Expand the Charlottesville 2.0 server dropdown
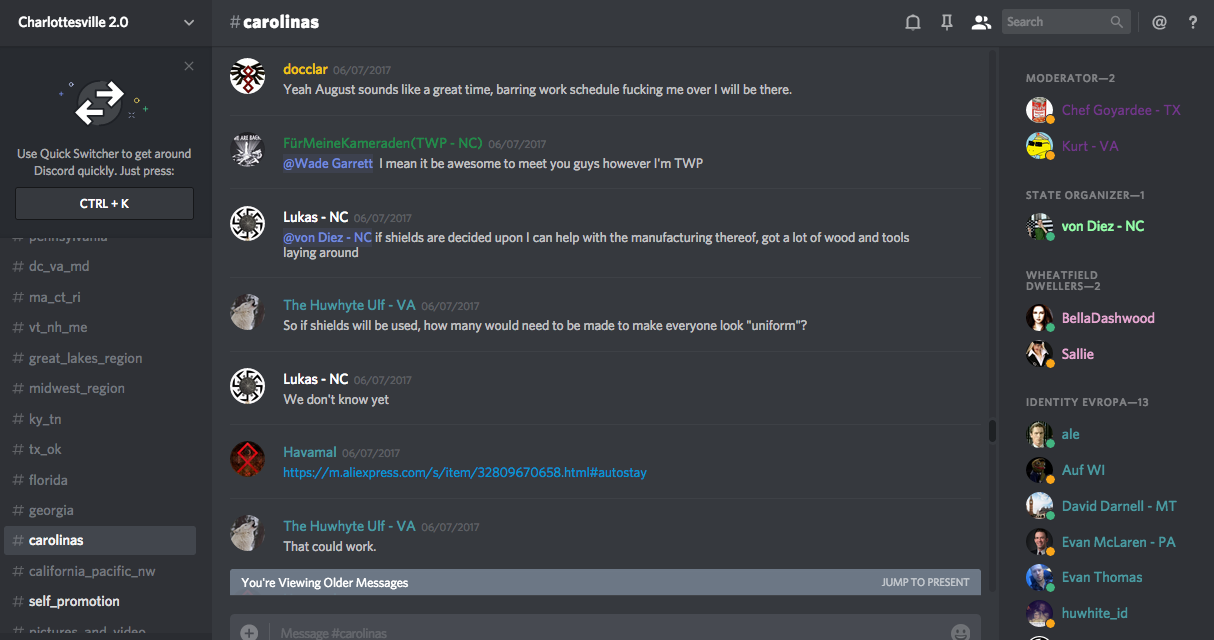Image resolution: width=1214 pixels, height=640 pixels. click(x=189, y=22)
